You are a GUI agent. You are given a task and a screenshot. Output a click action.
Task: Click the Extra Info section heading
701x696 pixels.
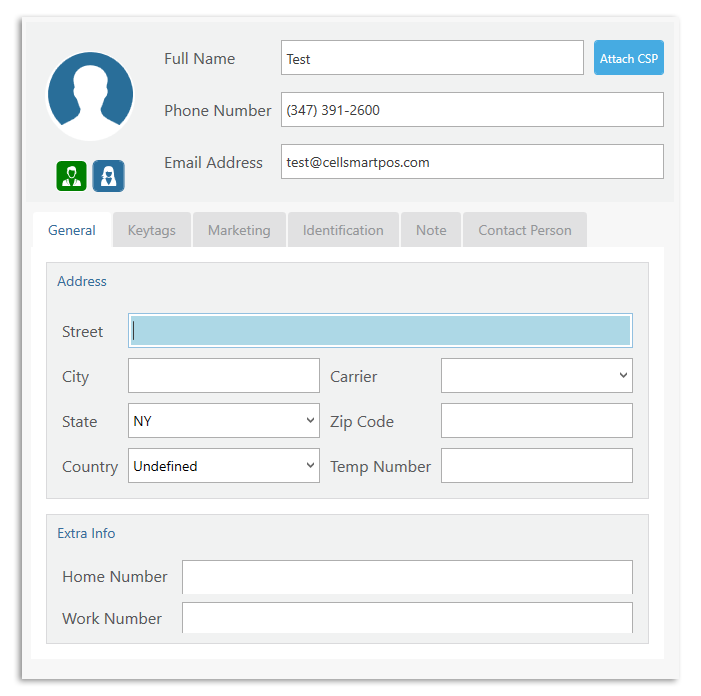pos(86,533)
